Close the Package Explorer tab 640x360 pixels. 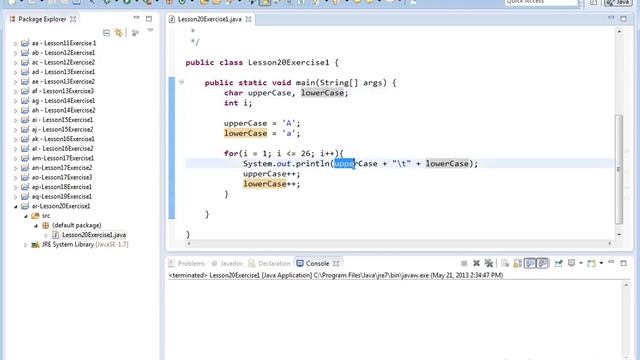tap(73, 19)
